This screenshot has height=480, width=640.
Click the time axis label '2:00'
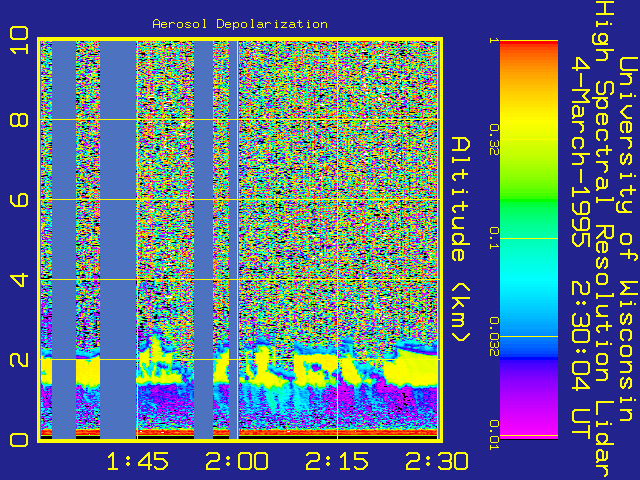(x=237, y=461)
